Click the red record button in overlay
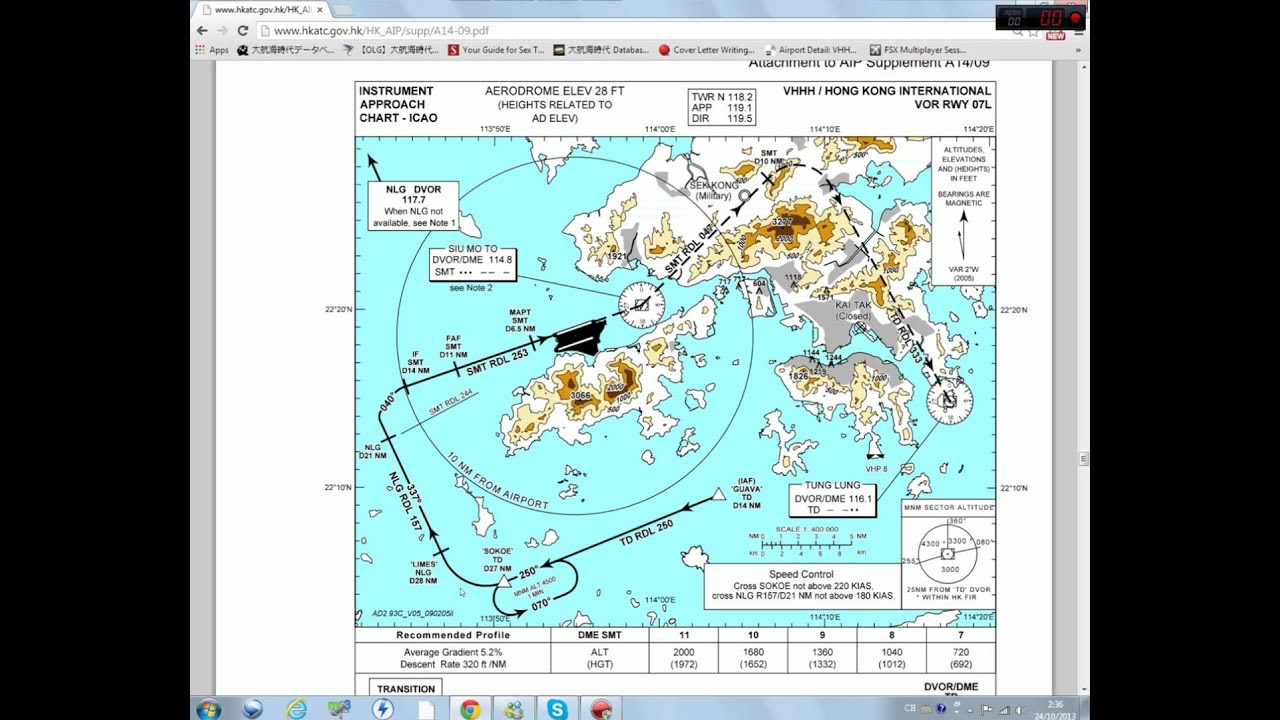 coord(1076,17)
